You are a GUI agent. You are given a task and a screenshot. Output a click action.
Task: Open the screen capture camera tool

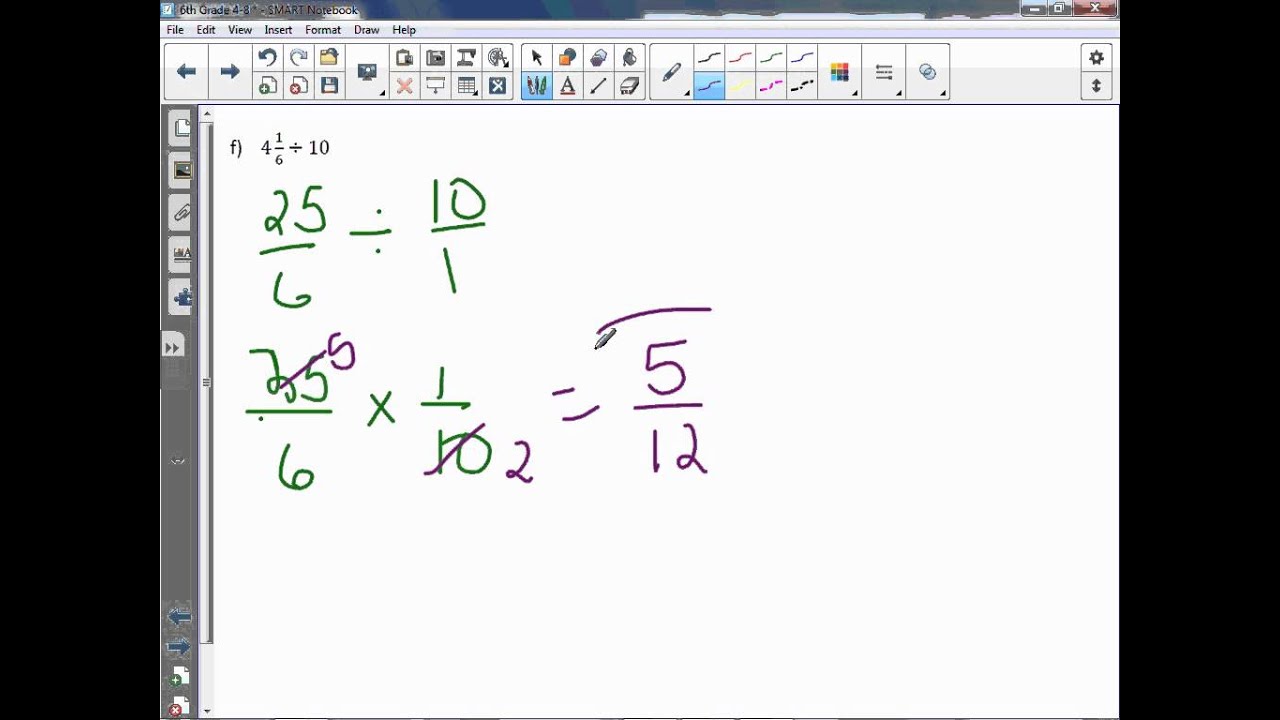pyautogui.click(x=436, y=58)
